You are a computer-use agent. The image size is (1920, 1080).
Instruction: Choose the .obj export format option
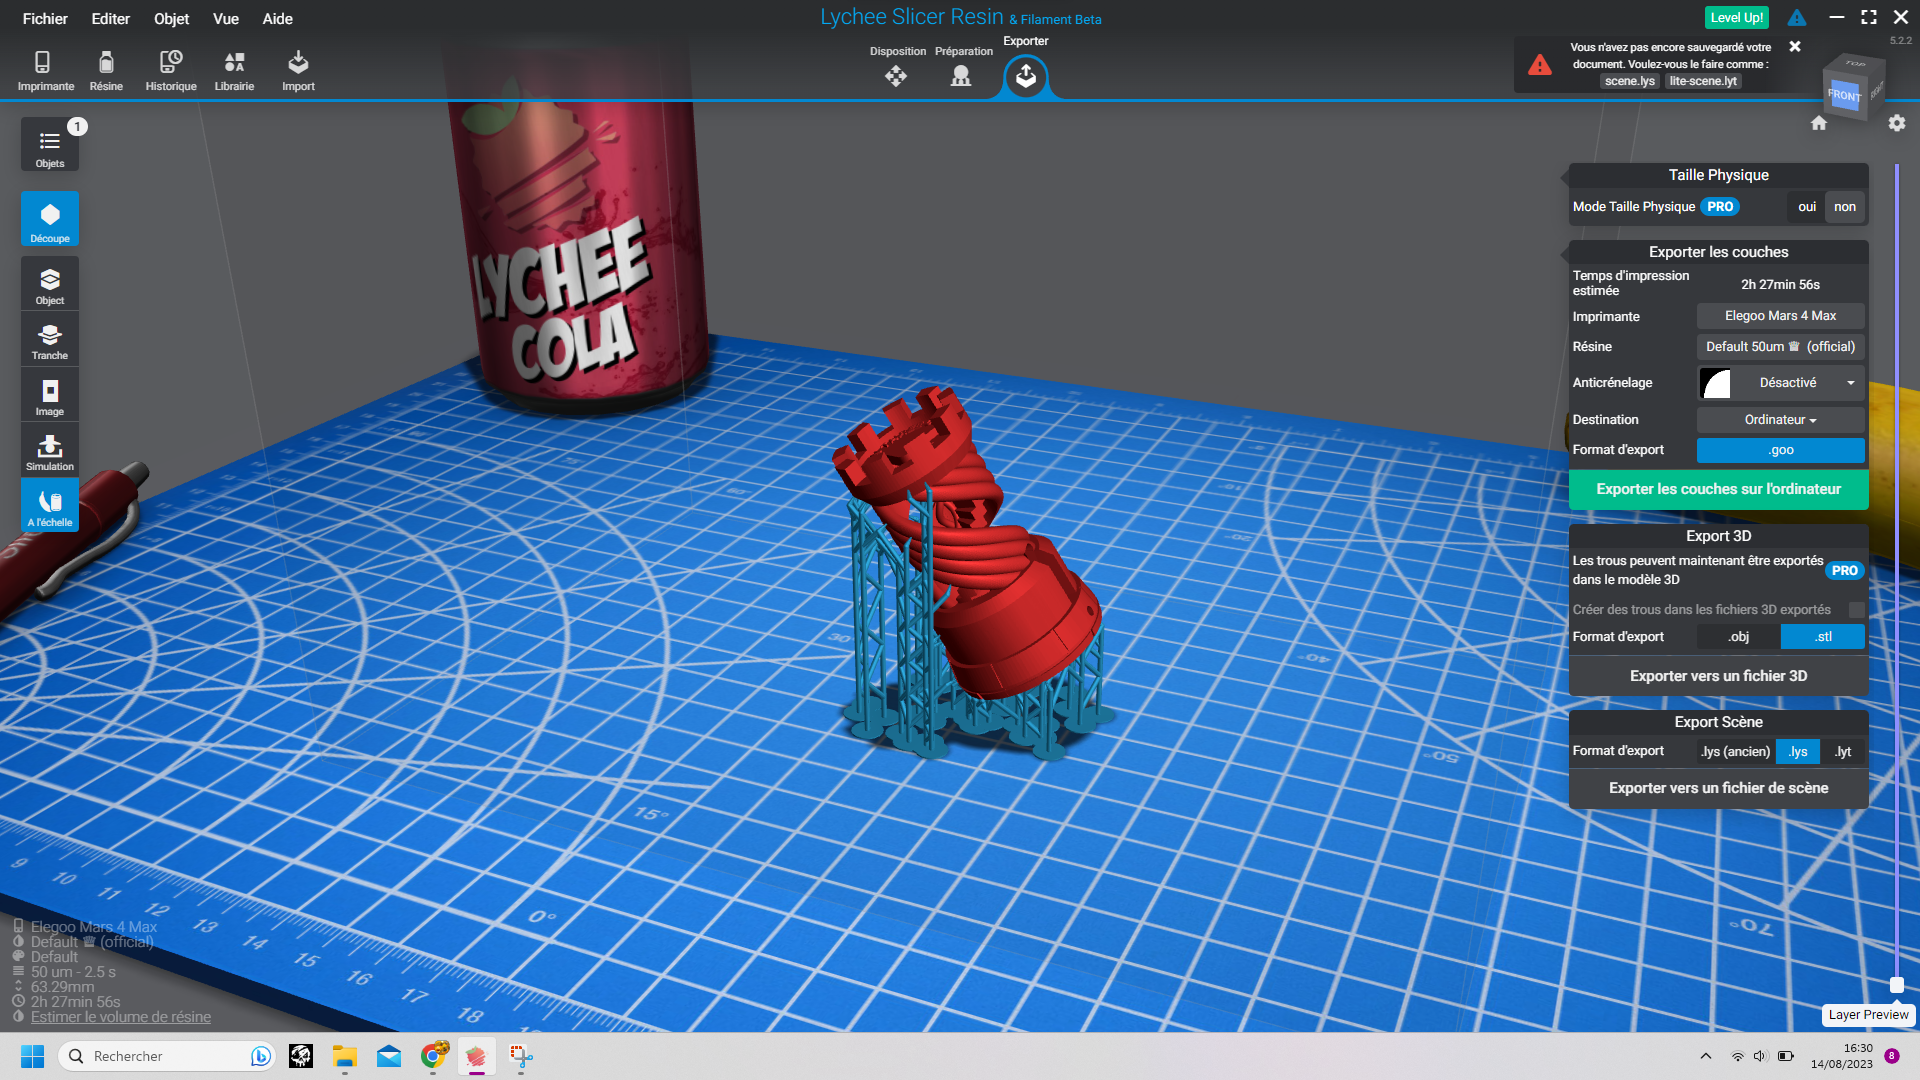click(x=1738, y=637)
